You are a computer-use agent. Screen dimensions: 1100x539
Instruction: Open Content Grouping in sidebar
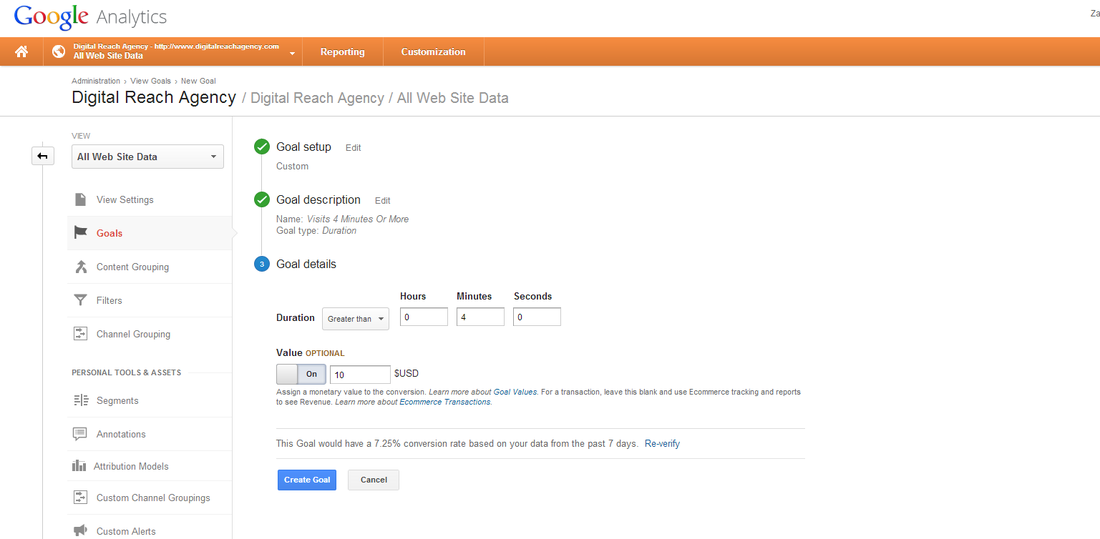click(133, 267)
